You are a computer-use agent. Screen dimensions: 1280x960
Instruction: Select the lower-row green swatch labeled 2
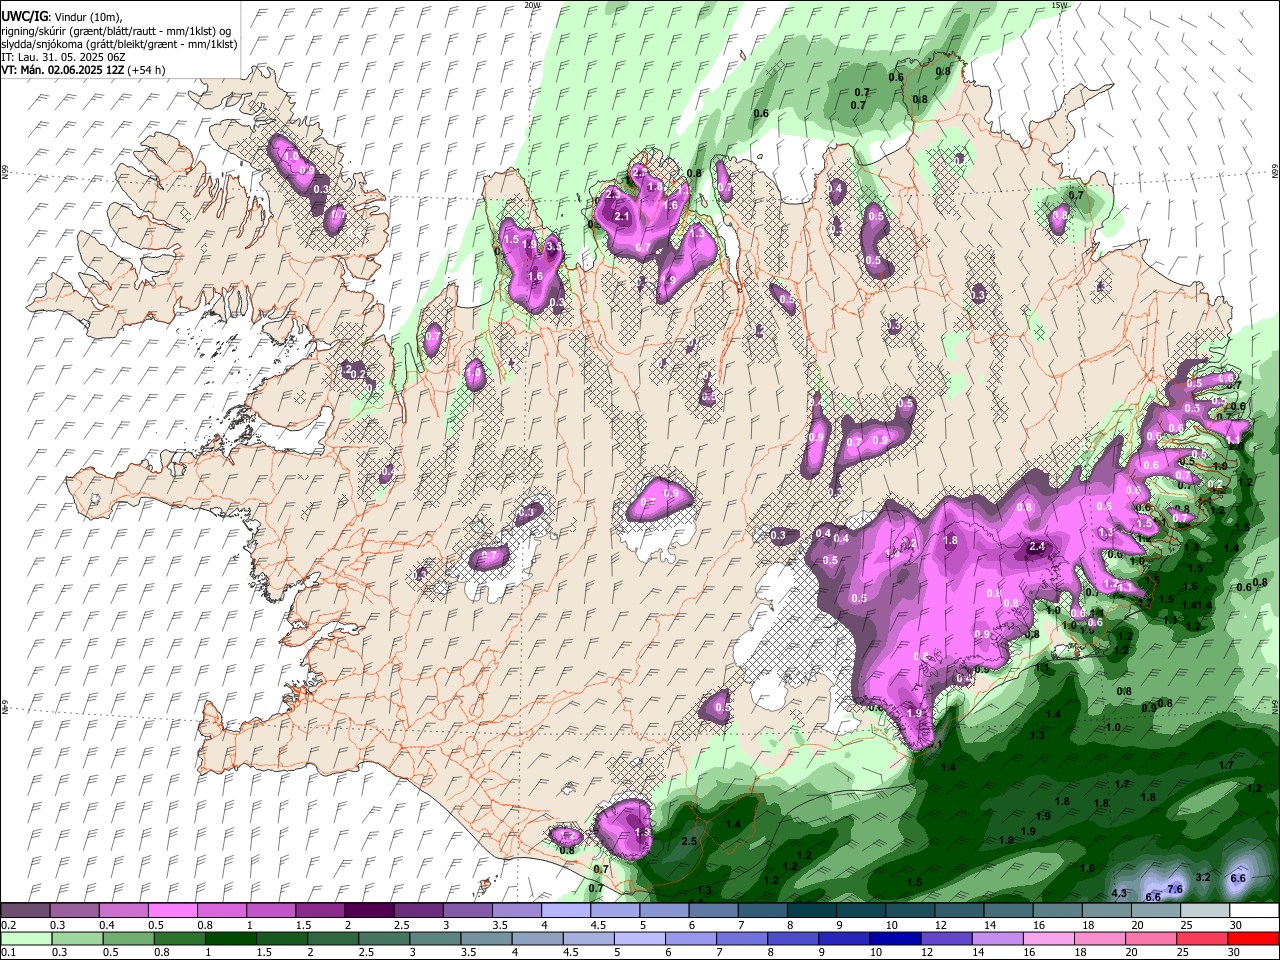[x=333, y=939]
